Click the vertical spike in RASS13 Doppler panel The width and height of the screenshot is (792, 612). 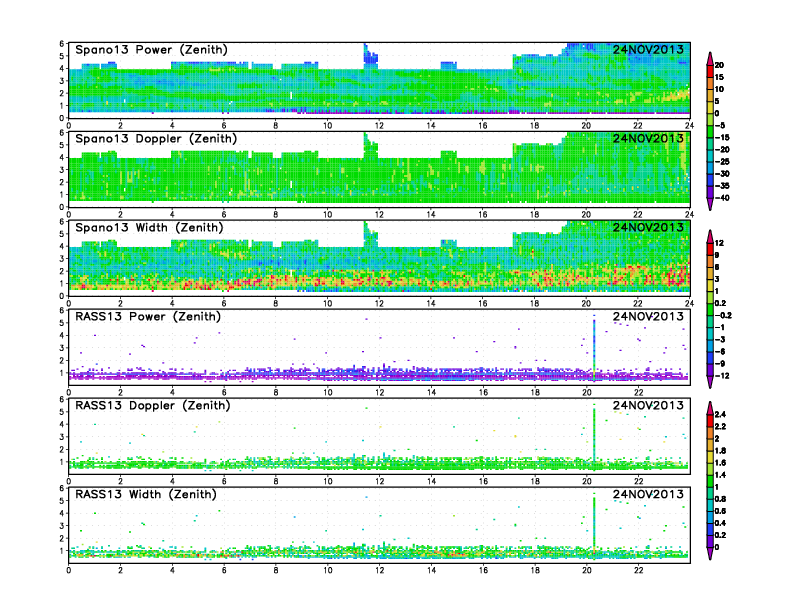[594, 437]
